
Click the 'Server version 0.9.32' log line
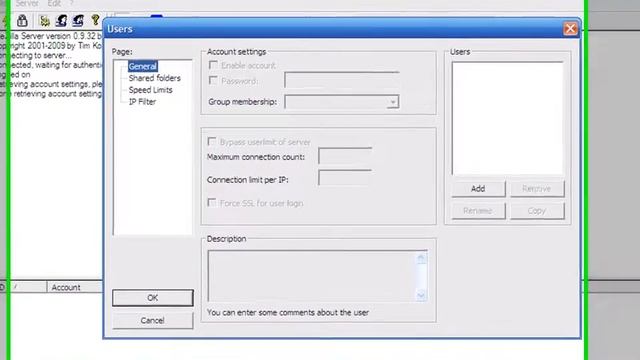point(51,36)
